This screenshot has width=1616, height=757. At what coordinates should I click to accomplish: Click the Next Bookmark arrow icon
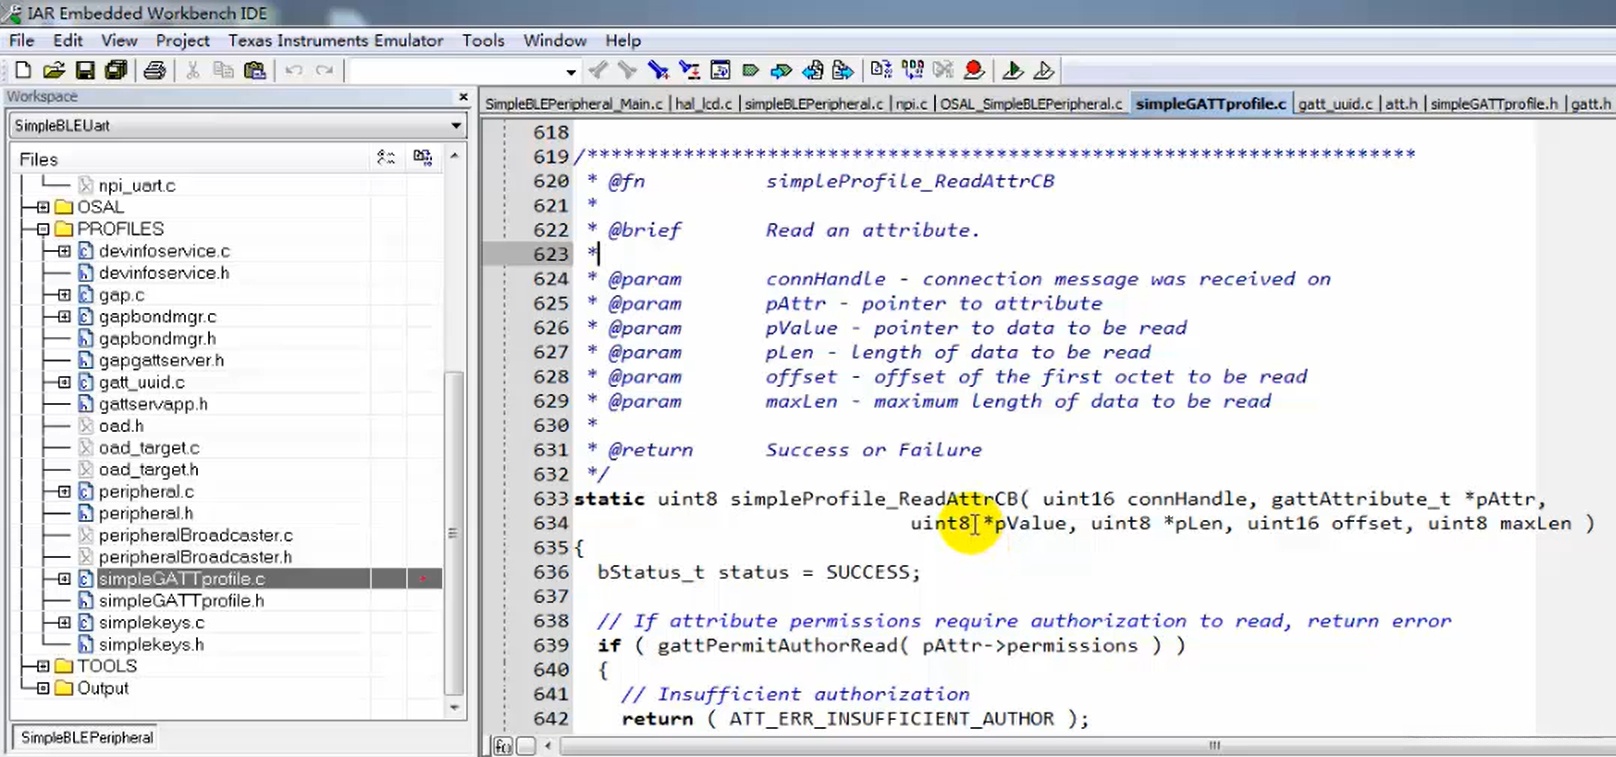tap(781, 70)
